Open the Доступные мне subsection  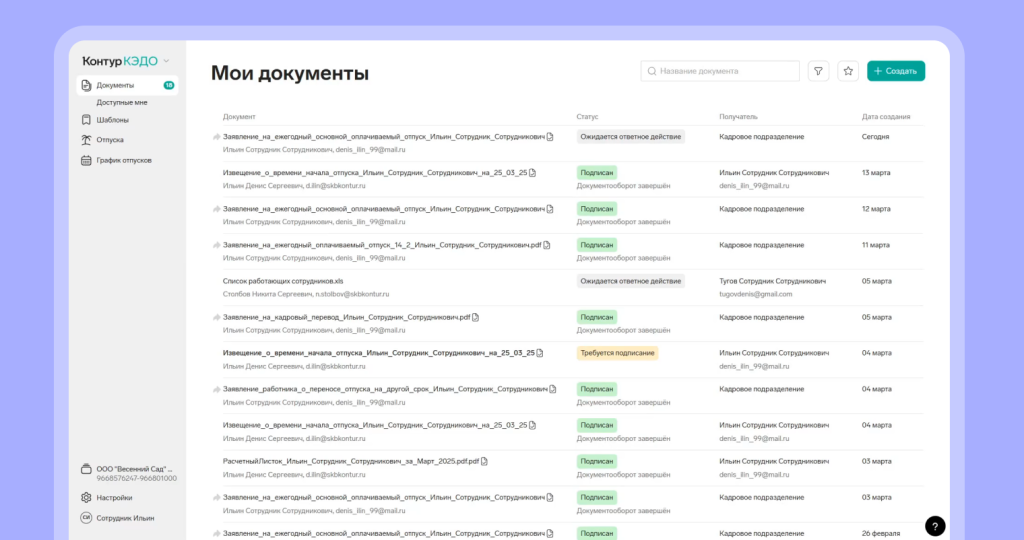coord(122,102)
